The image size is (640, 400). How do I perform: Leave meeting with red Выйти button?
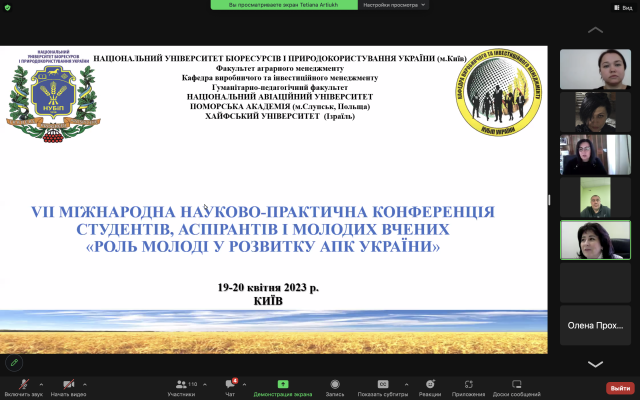tap(620, 388)
